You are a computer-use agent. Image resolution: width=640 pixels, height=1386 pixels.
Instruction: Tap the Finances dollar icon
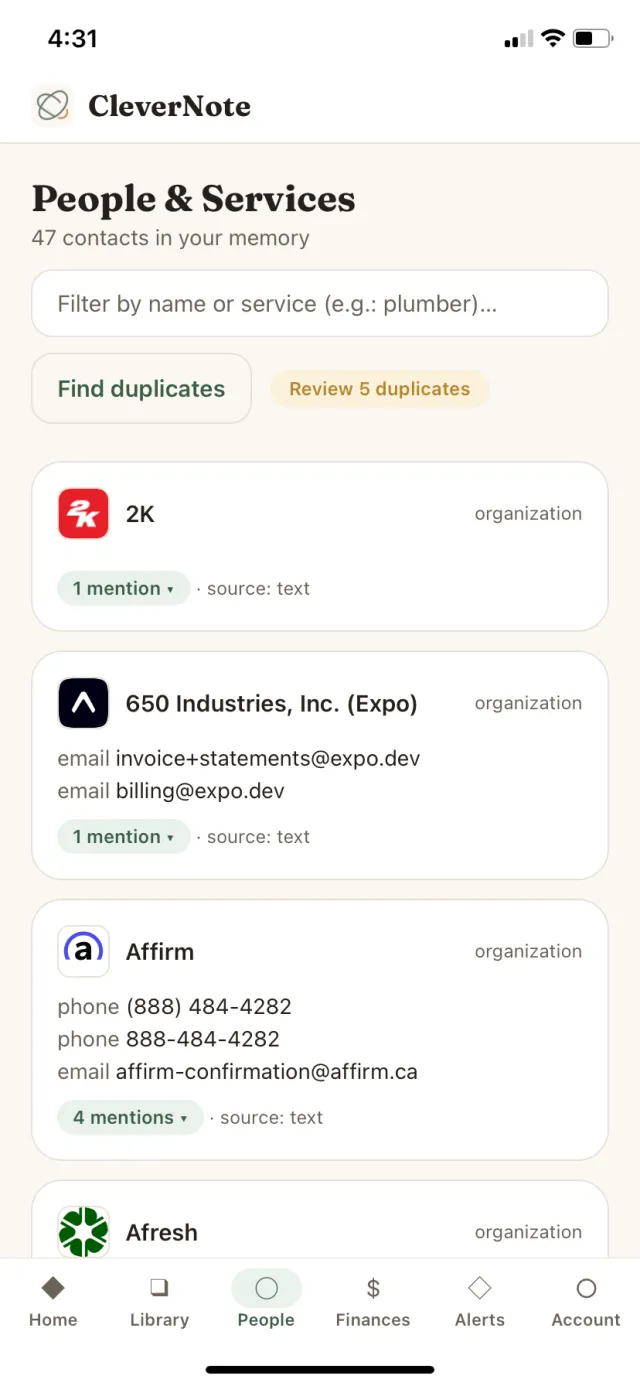(x=373, y=1288)
